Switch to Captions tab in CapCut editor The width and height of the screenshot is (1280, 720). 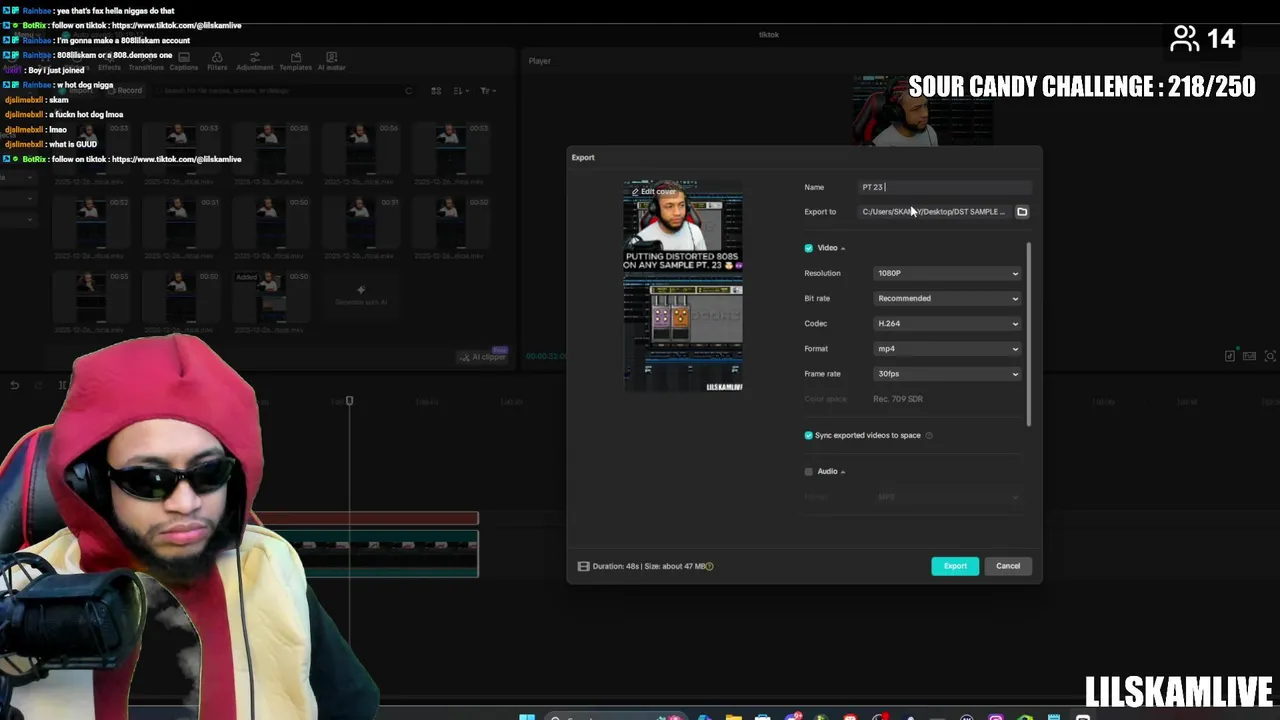coord(184,62)
